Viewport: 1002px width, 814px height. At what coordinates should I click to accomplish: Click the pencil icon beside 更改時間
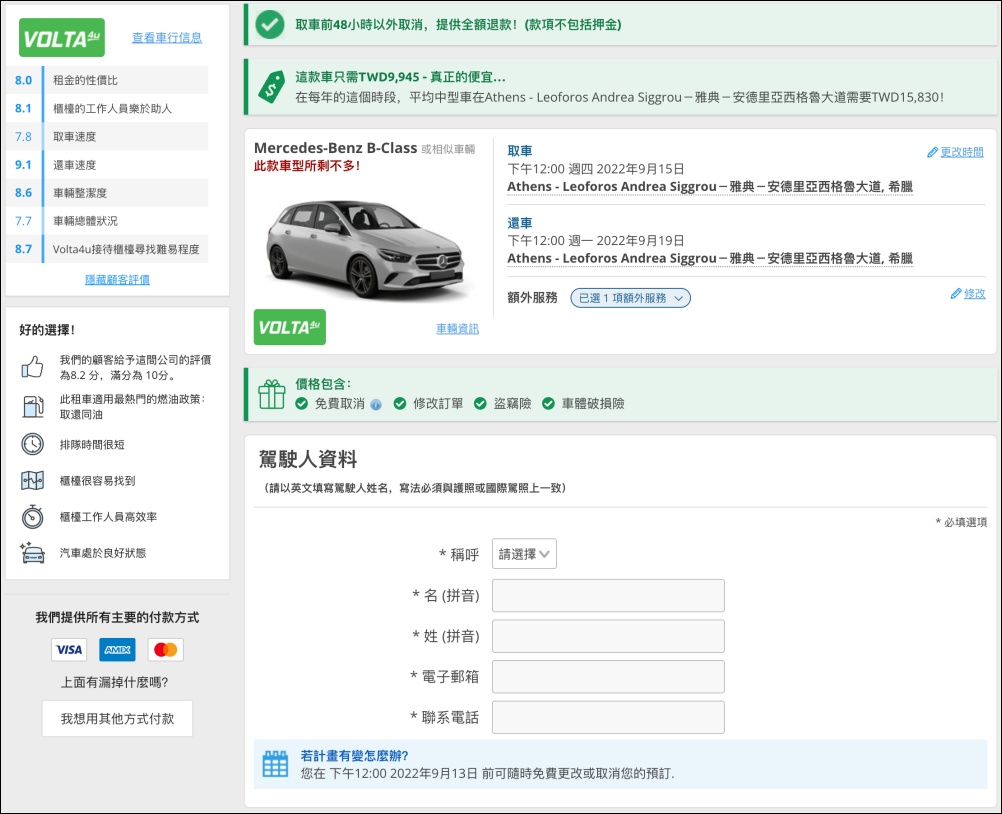click(932, 152)
